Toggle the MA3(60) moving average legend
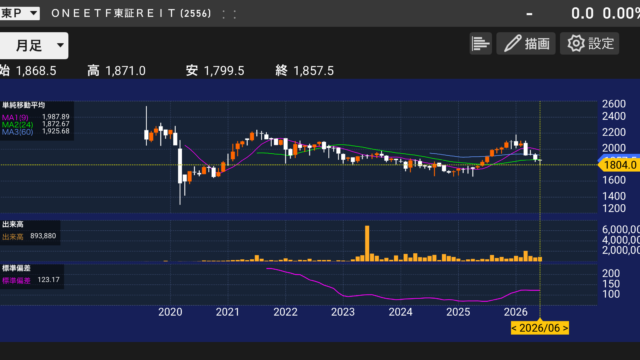Image resolution: width=640 pixels, height=360 pixels. click(x=18, y=131)
